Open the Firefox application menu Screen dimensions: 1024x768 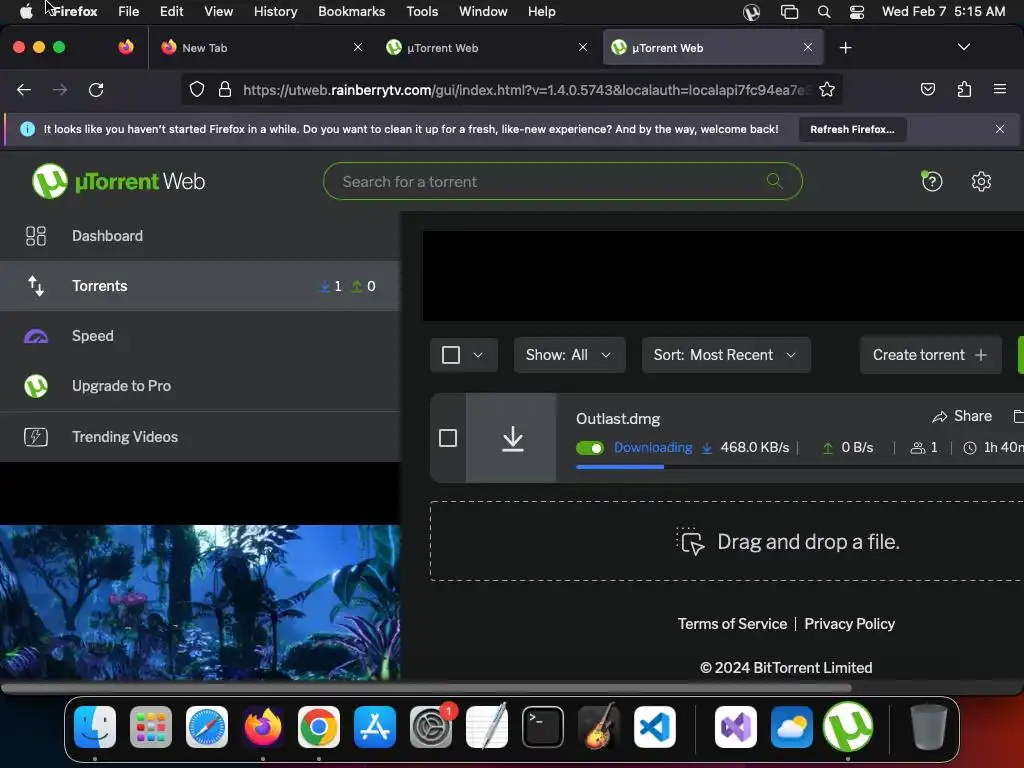pos(999,89)
